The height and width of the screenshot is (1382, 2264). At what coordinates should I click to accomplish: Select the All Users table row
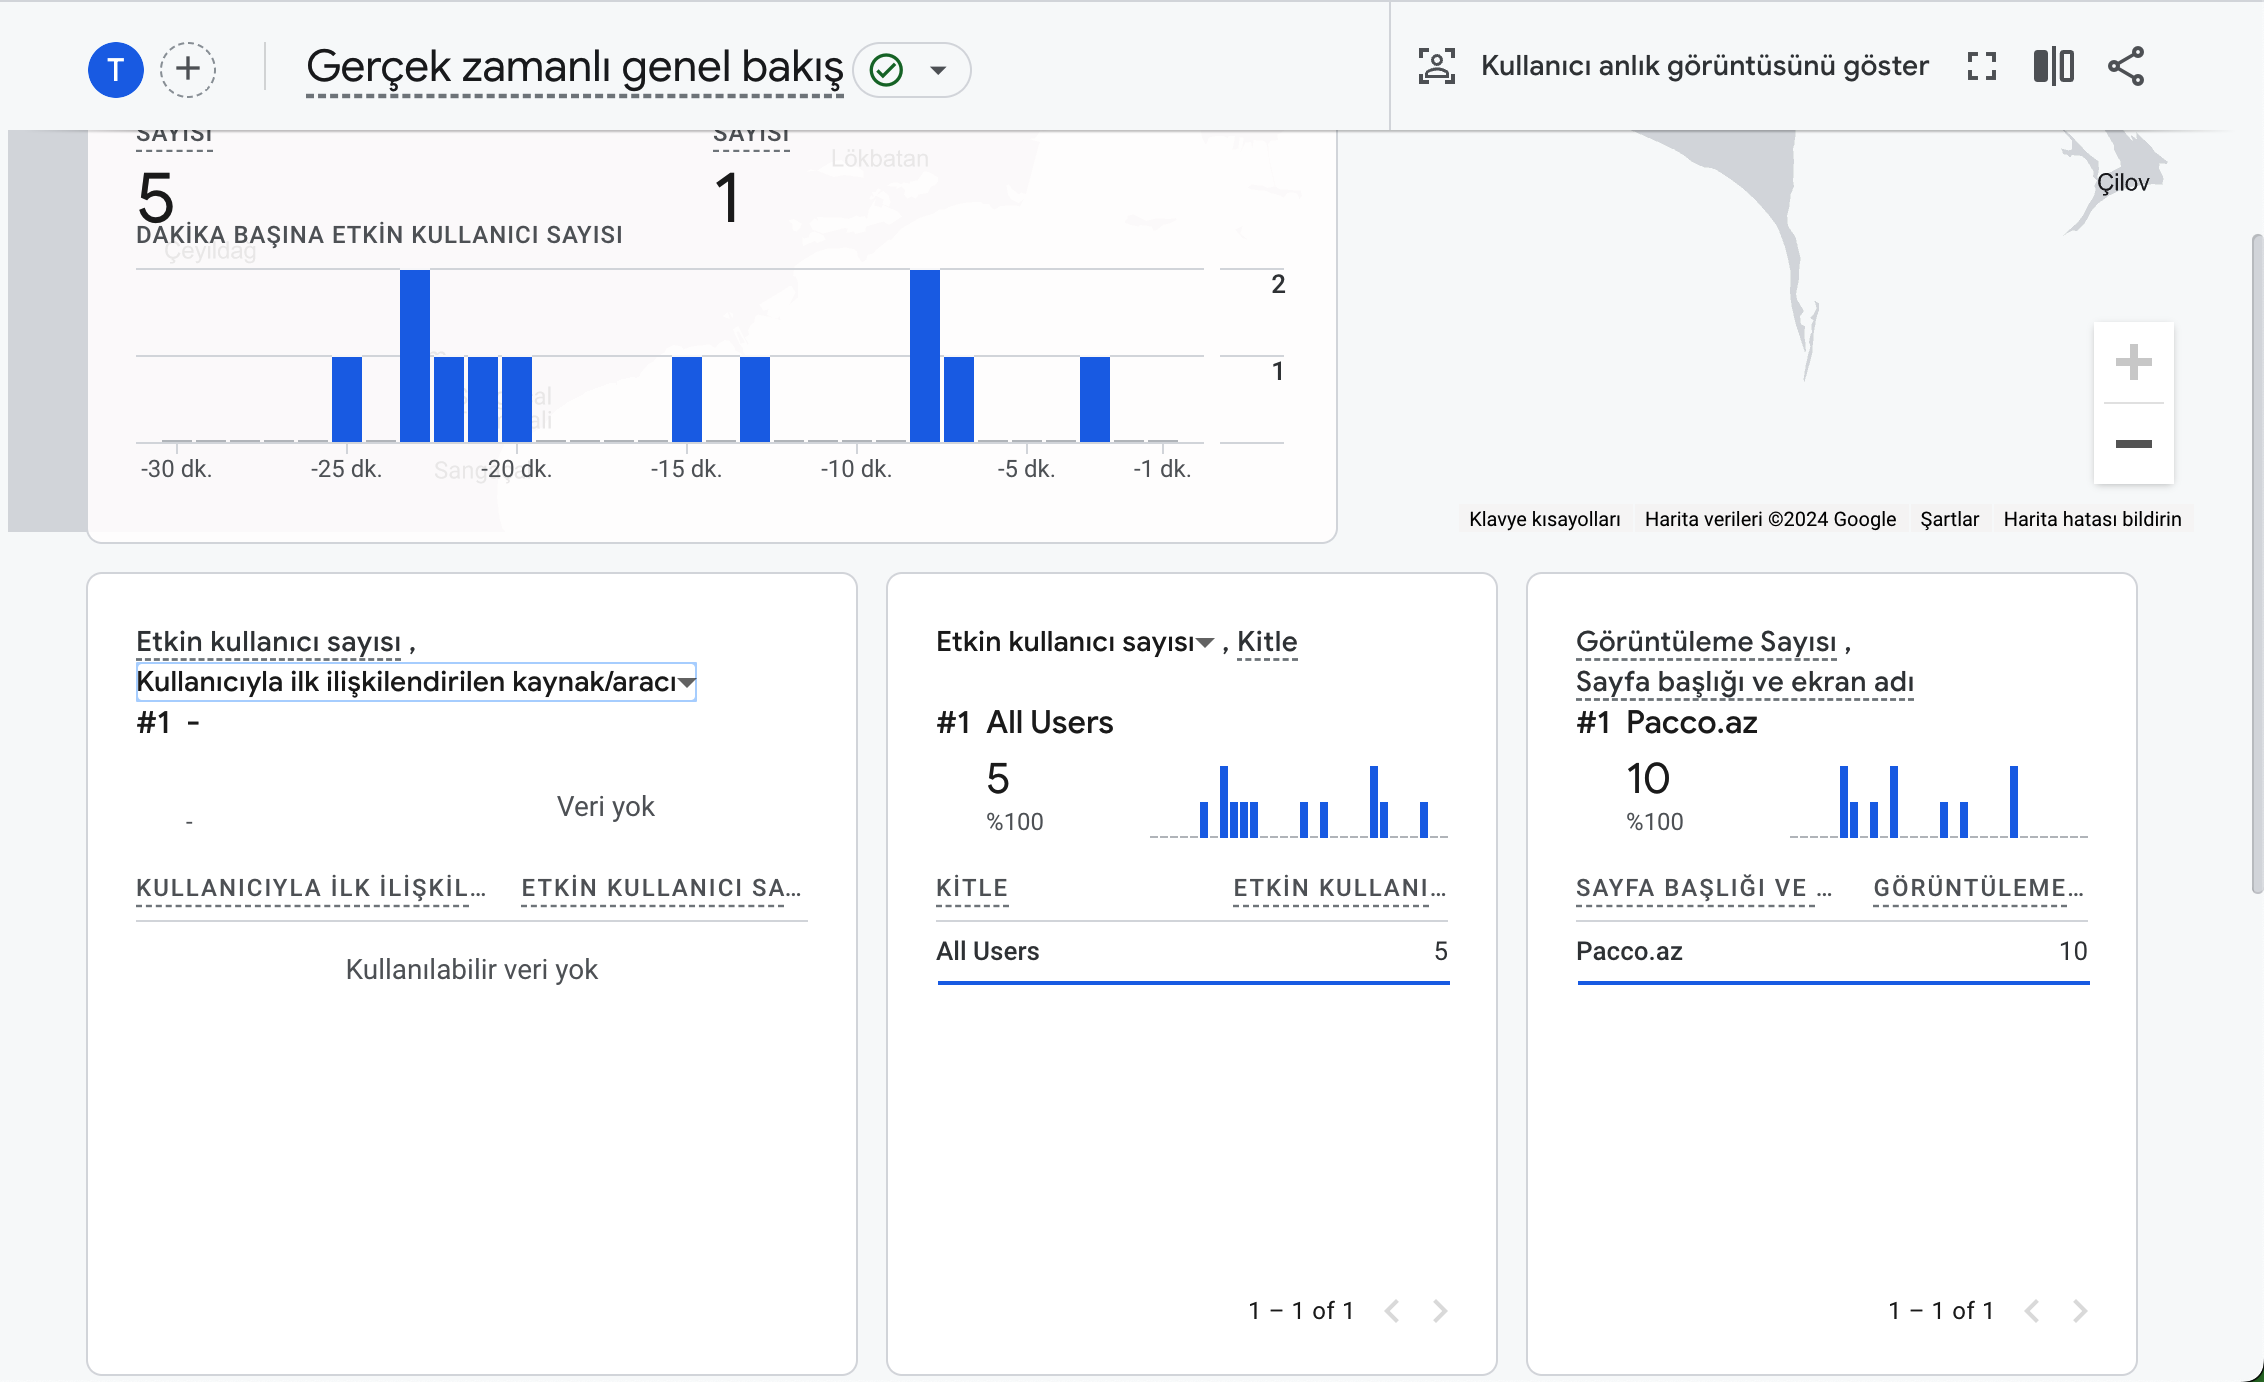coord(1191,951)
